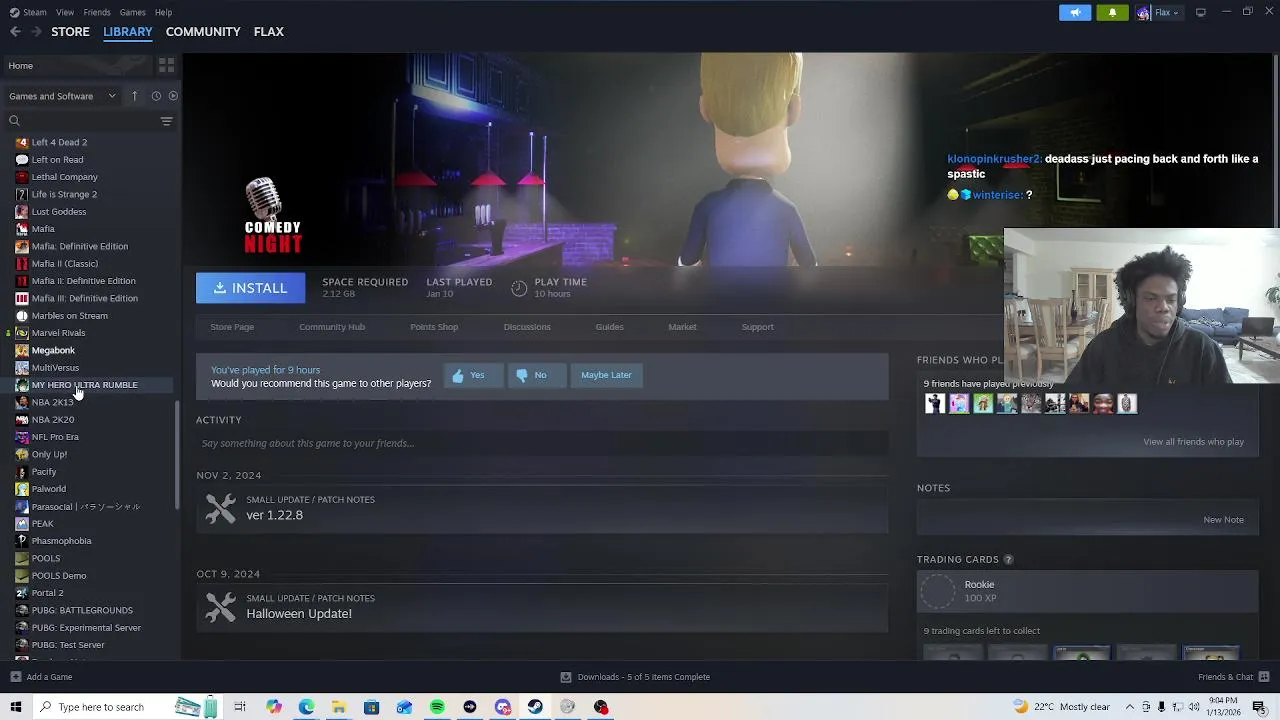Viewport: 1280px width, 720px height.
Task: Click the Maybe Later button
Action: pyautogui.click(x=606, y=375)
